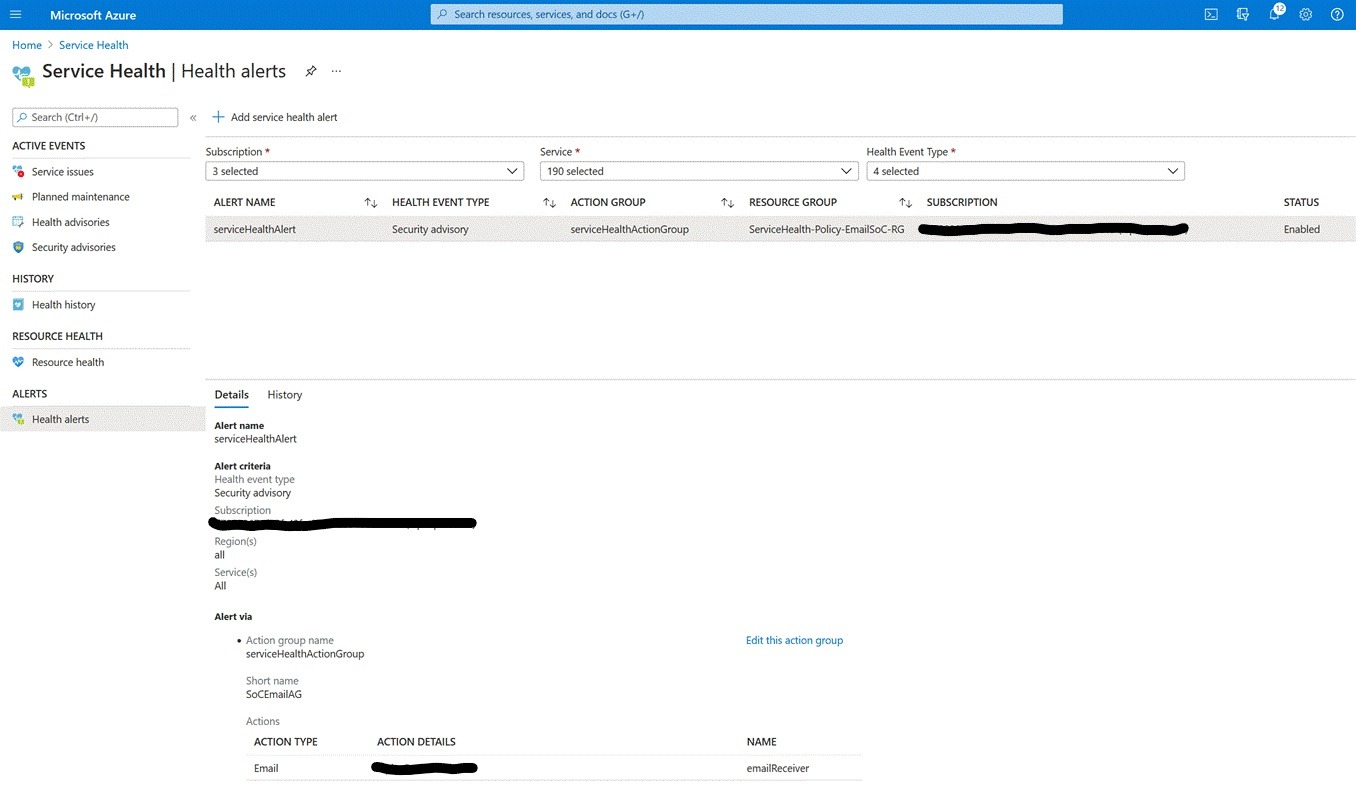Viewport: 1356px width, 796px height.
Task: Click ServiceHealth-Policy-EmailSoC-RG resource group cell
Action: 827,229
